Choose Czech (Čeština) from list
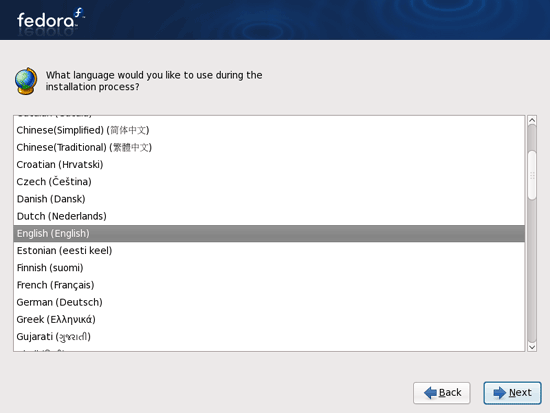The image size is (550, 413). (x=269, y=182)
